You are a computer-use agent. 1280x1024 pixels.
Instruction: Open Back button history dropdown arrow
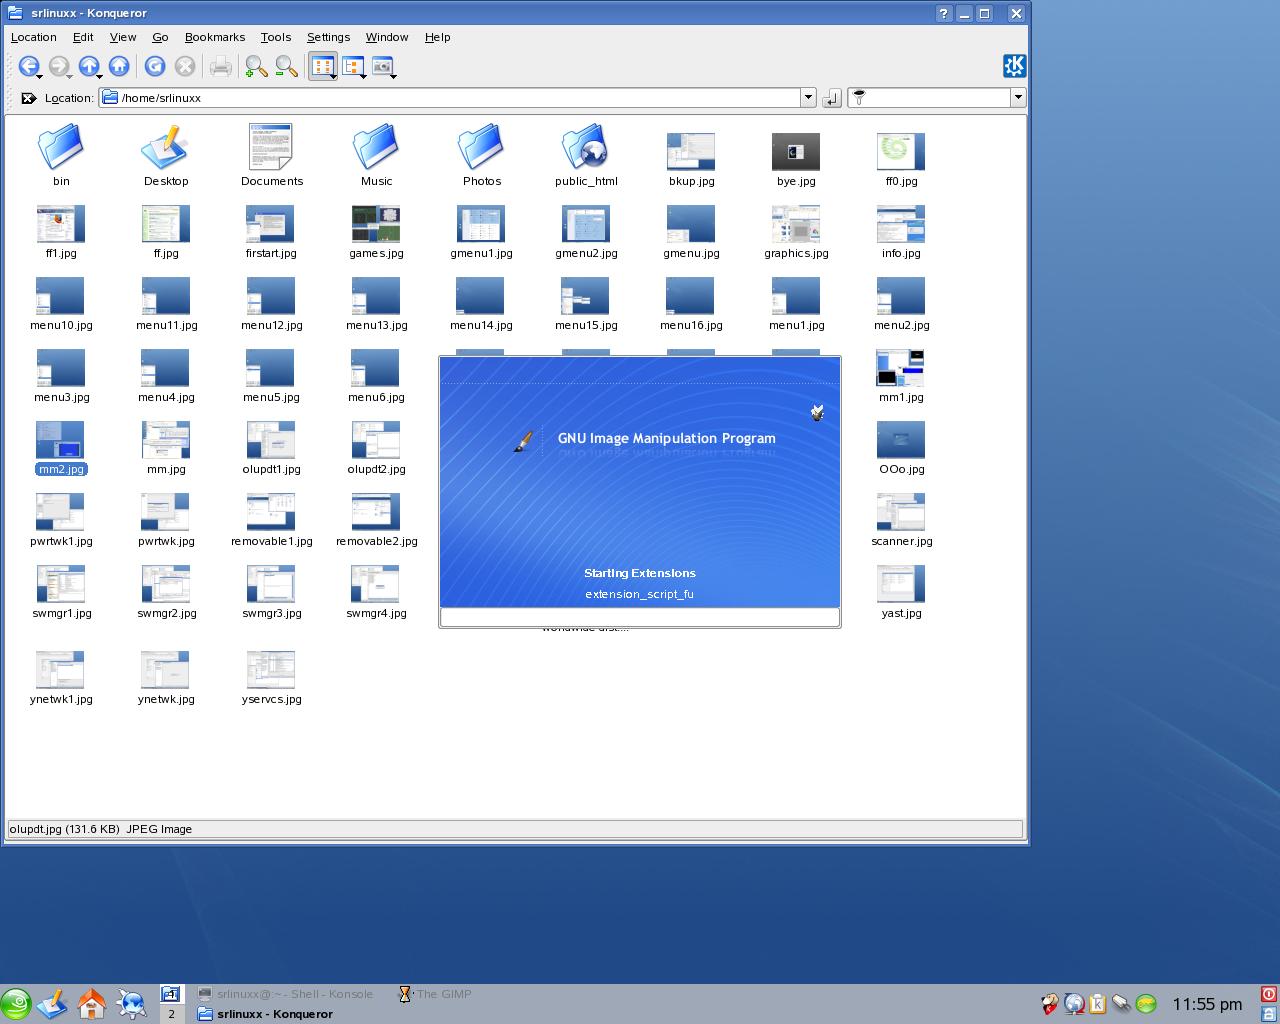coord(39,76)
